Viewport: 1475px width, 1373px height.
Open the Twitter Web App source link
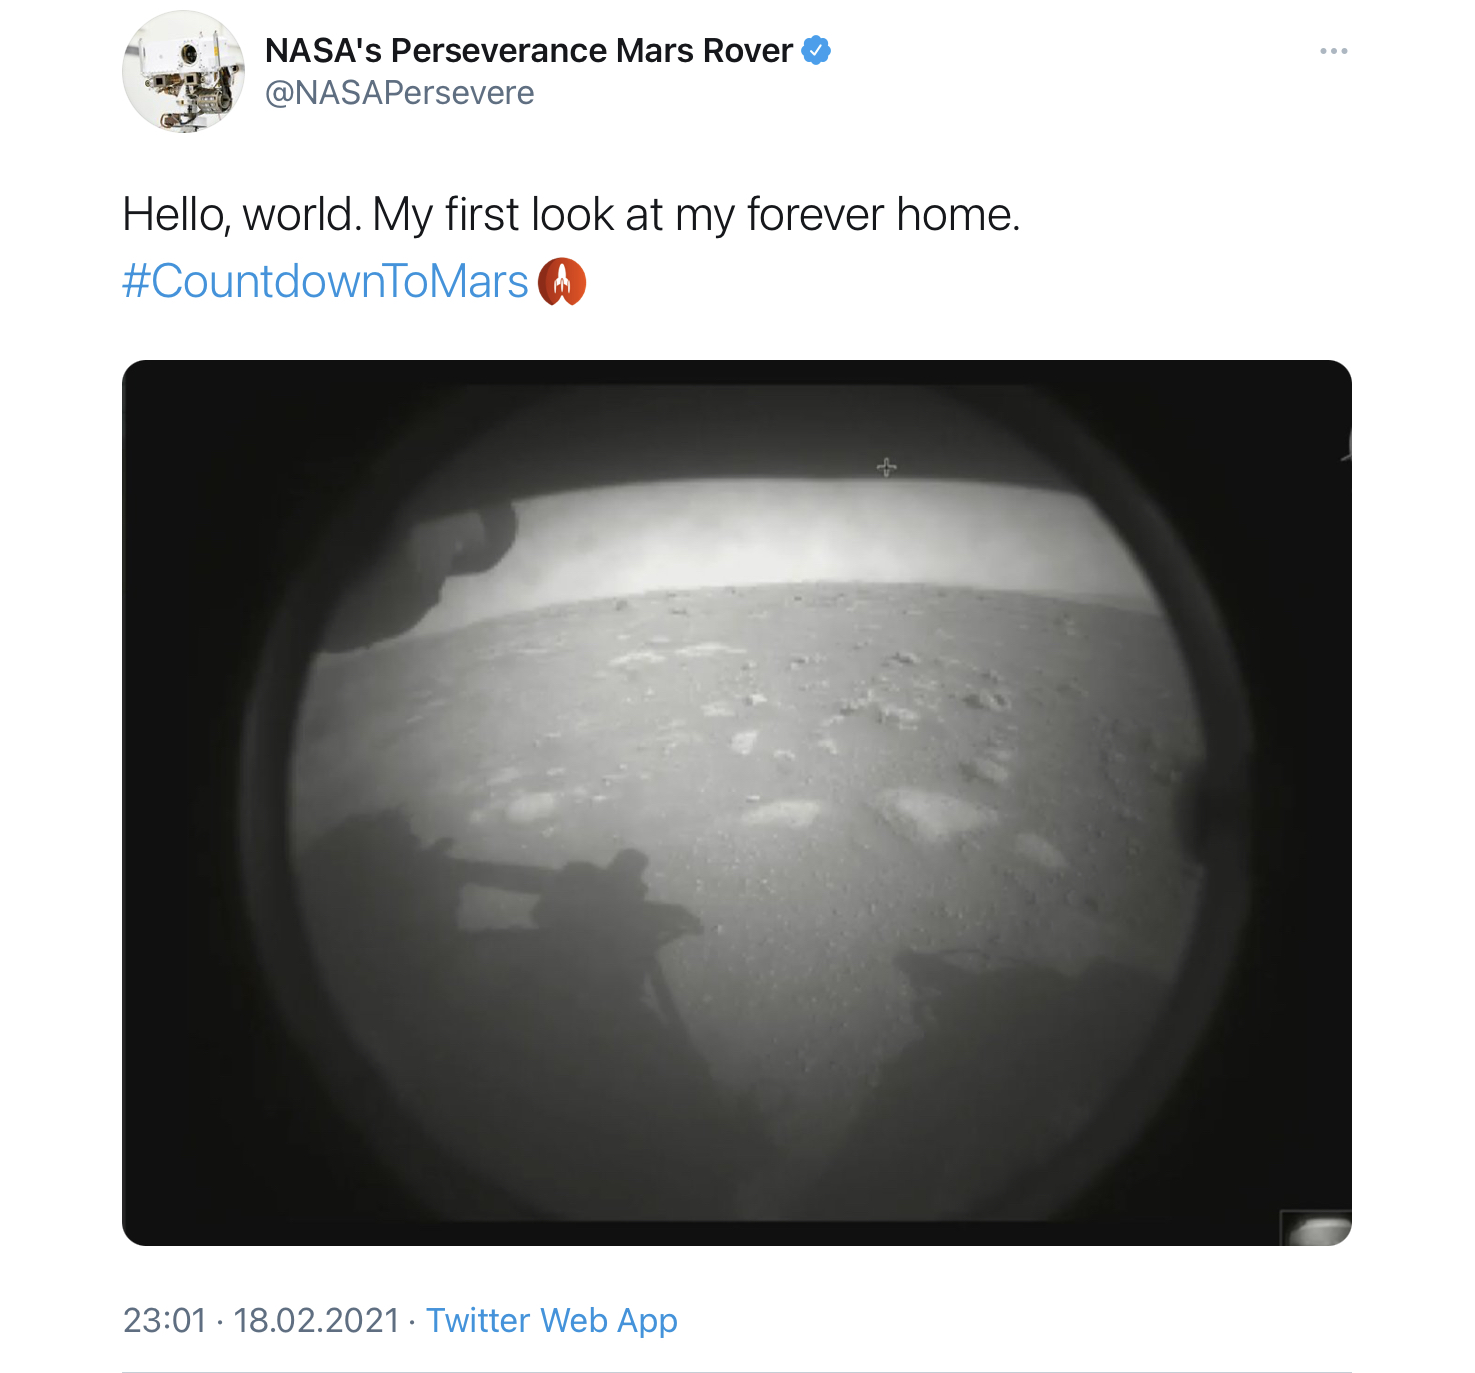(552, 1320)
